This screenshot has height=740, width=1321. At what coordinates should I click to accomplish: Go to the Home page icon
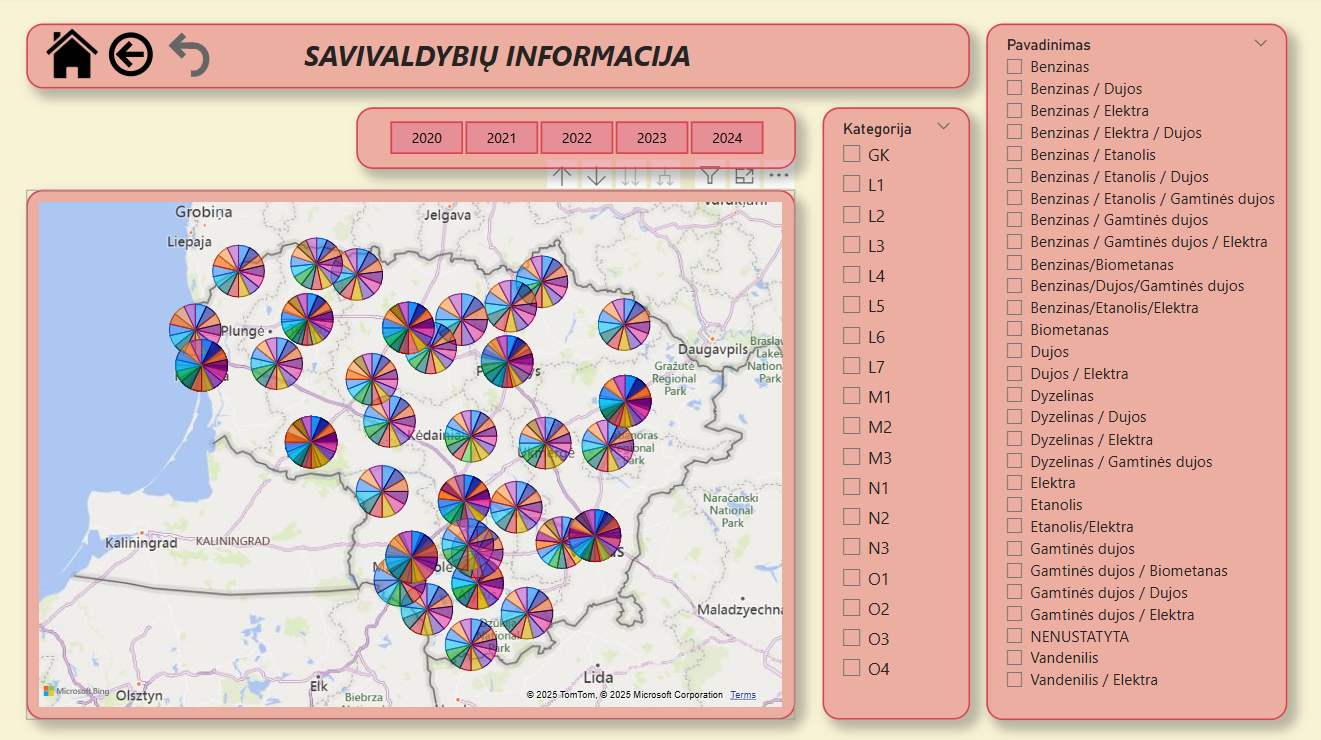pyautogui.click(x=72, y=54)
